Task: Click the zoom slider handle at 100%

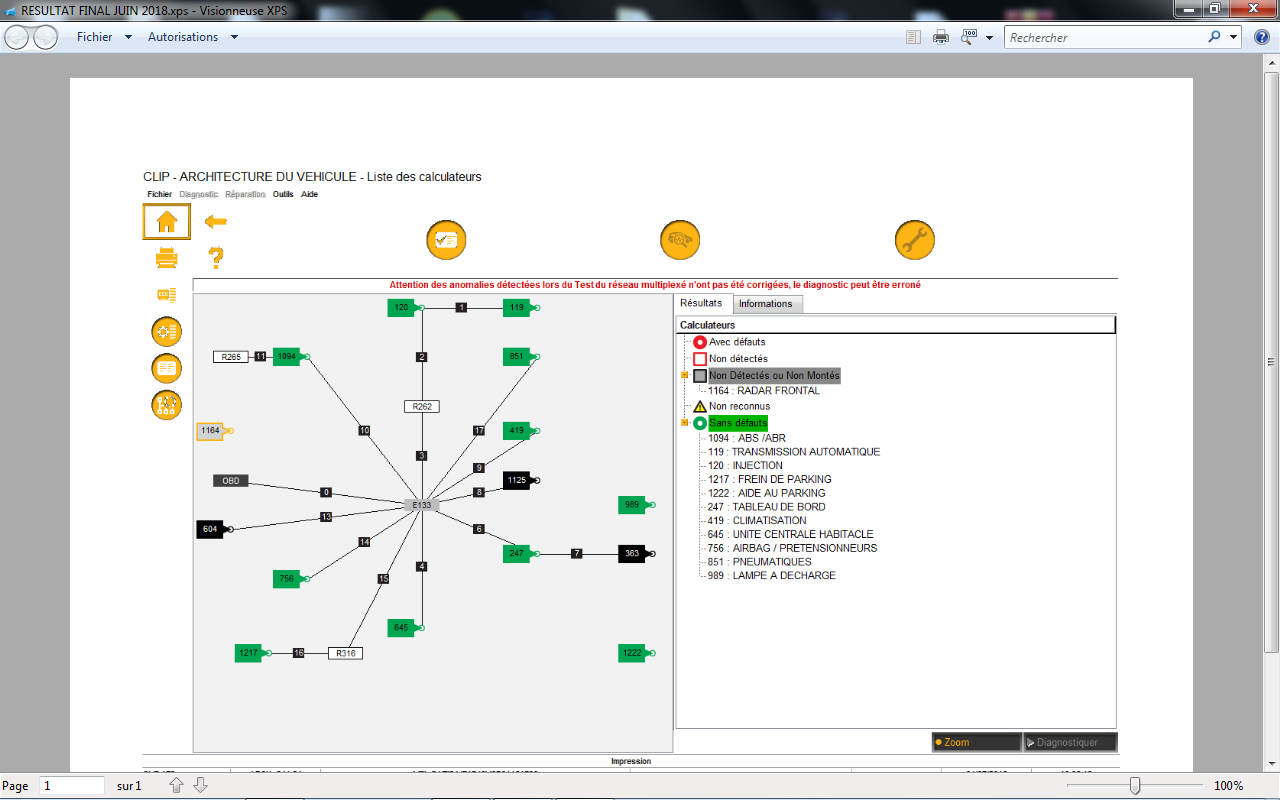Action: pyautogui.click(x=1134, y=786)
